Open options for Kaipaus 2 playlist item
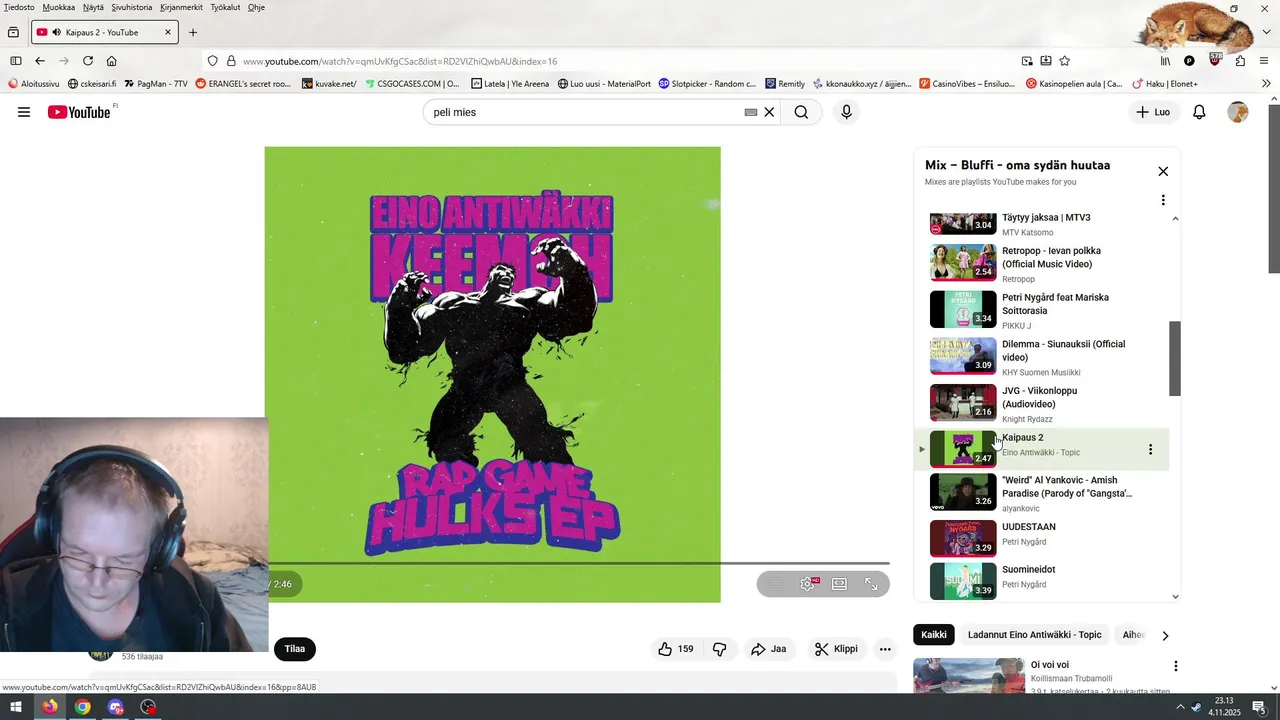Screen dimensions: 1280x720 click(x=1150, y=450)
